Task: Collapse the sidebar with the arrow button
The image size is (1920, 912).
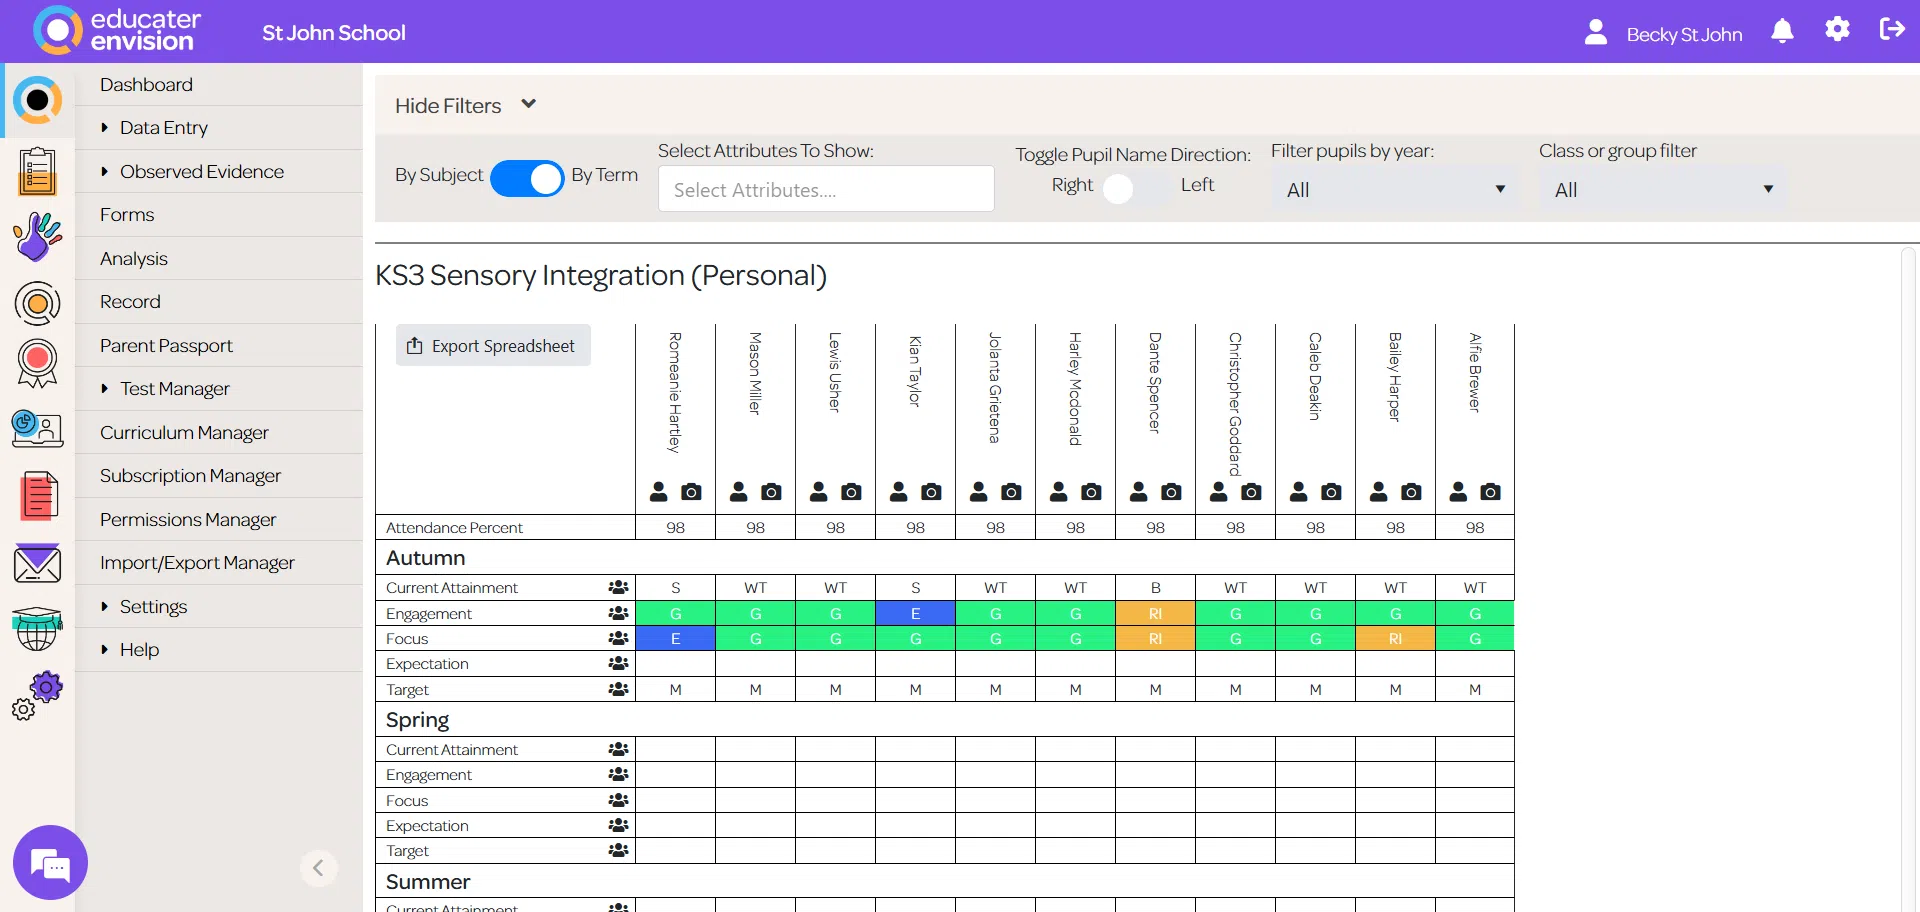Action: tap(318, 868)
